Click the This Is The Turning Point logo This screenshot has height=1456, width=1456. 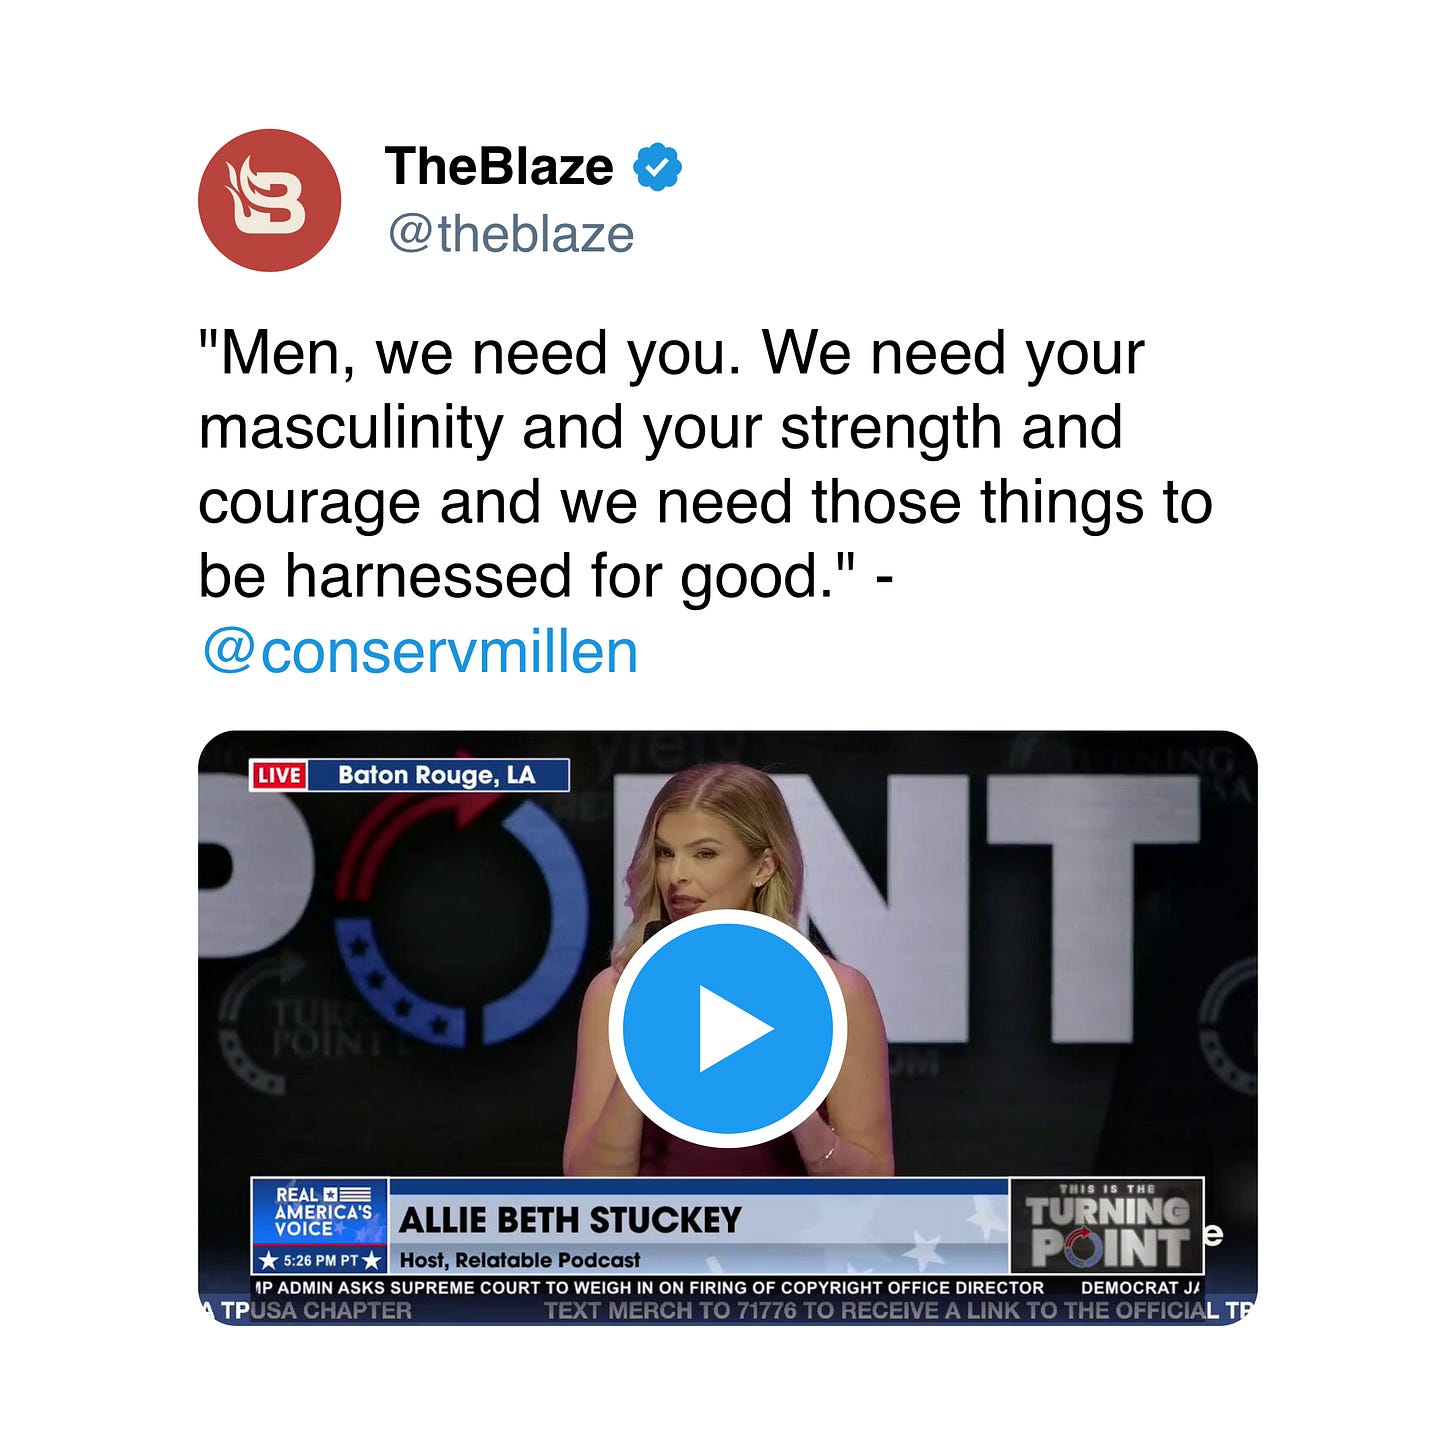(1107, 1226)
